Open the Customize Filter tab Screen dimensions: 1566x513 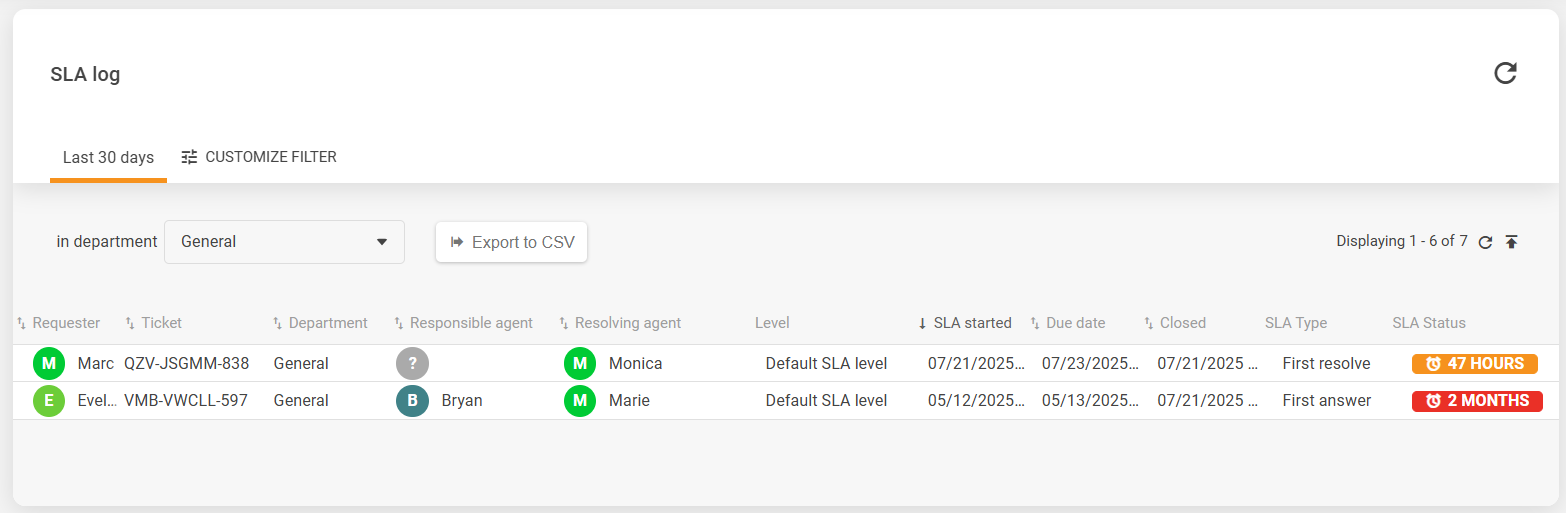click(x=259, y=157)
